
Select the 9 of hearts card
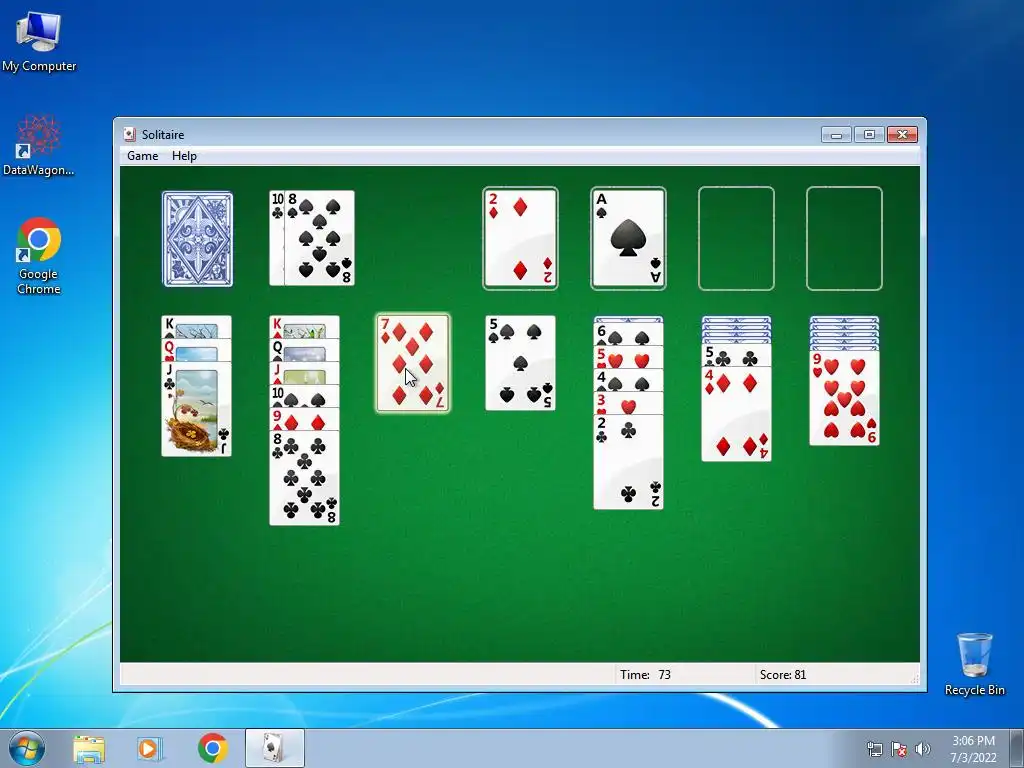point(844,398)
